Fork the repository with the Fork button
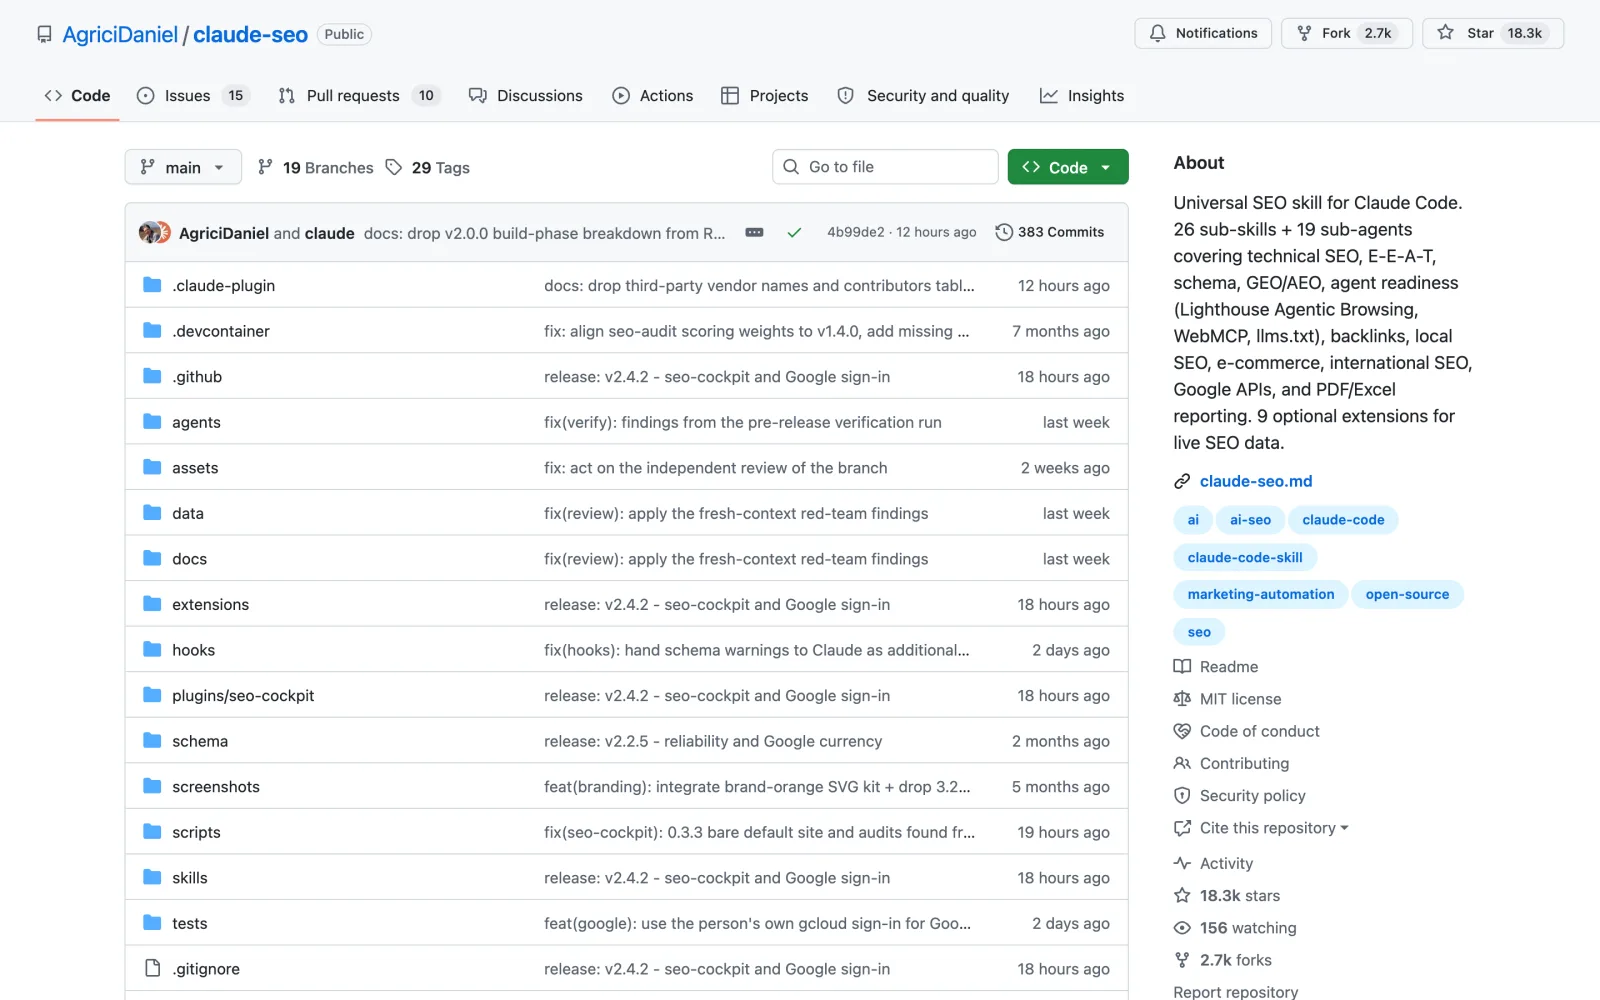 click(x=1346, y=33)
